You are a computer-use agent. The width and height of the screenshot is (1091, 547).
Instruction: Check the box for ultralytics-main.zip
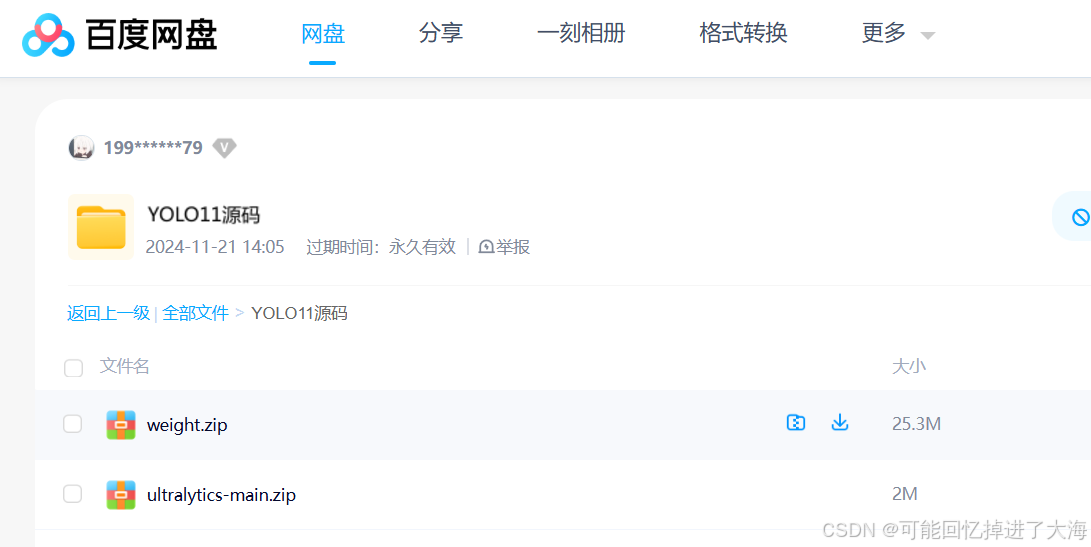click(73, 494)
